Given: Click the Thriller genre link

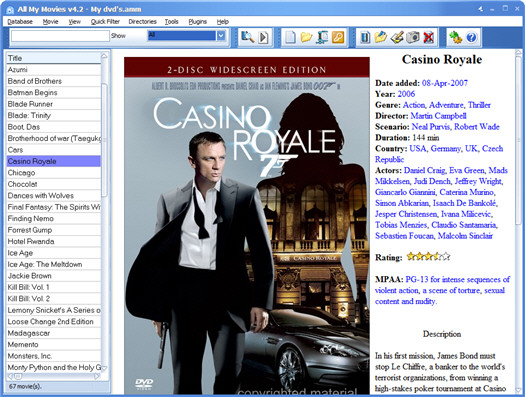Looking at the screenshot, I should [479, 105].
